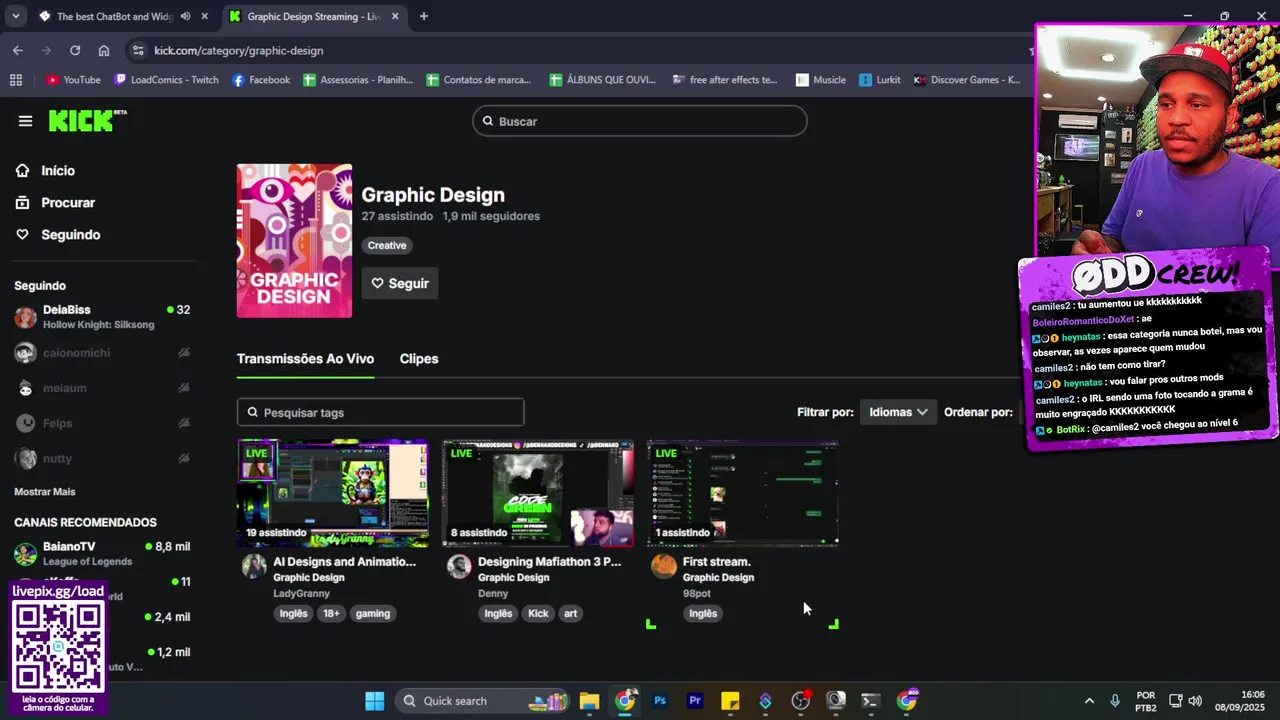
Task: Open Premiere Pro from taskbar
Action: tap(695, 701)
